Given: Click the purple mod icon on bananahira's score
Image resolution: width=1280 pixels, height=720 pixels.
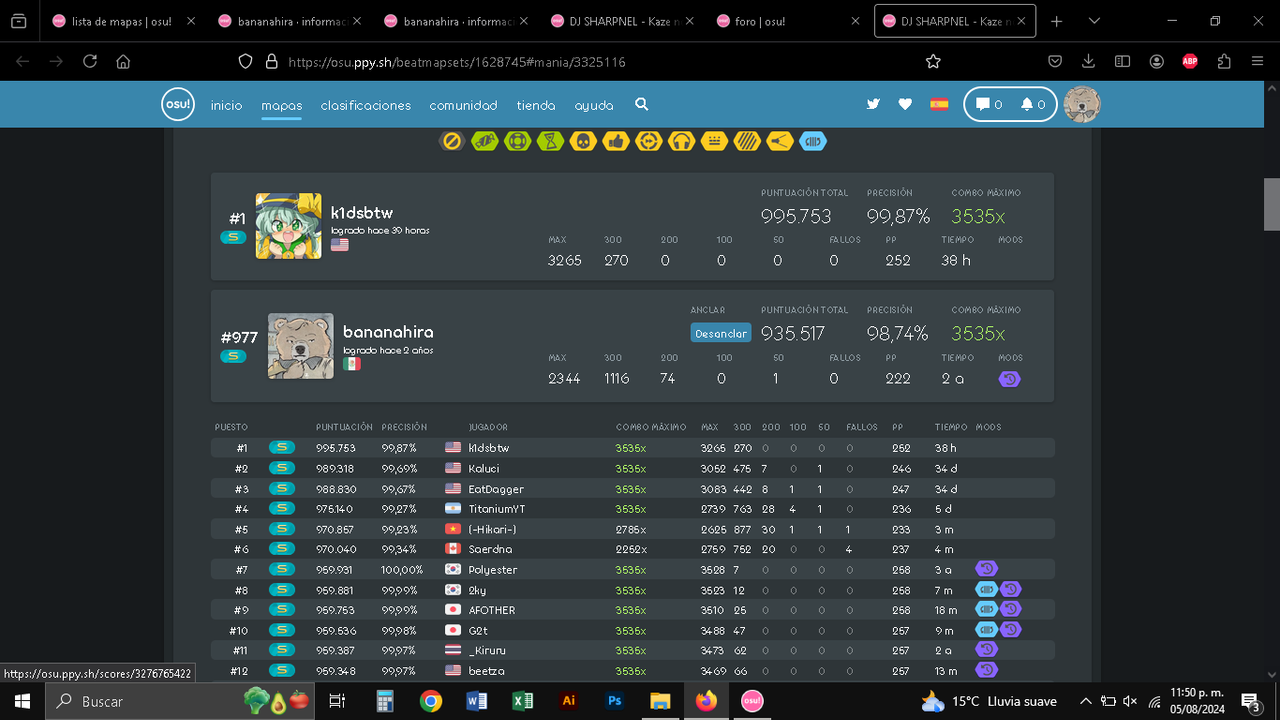Looking at the screenshot, I should coord(1010,379).
